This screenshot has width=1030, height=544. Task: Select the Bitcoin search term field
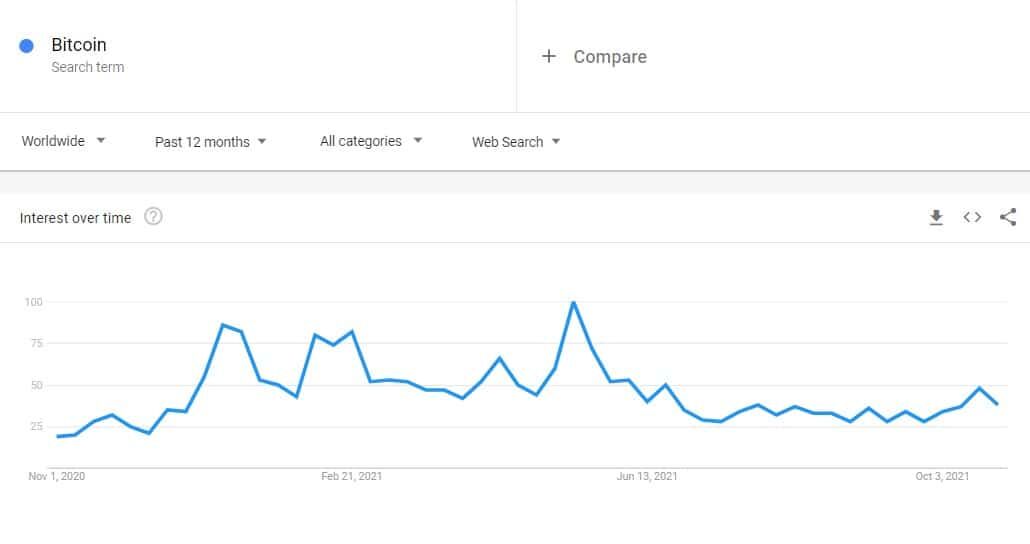[x=79, y=45]
